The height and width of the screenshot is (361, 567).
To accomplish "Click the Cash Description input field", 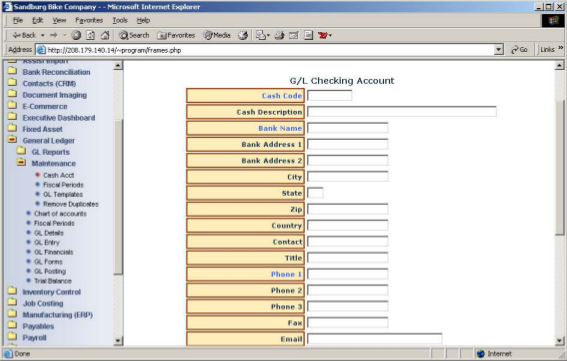I will [x=402, y=111].
